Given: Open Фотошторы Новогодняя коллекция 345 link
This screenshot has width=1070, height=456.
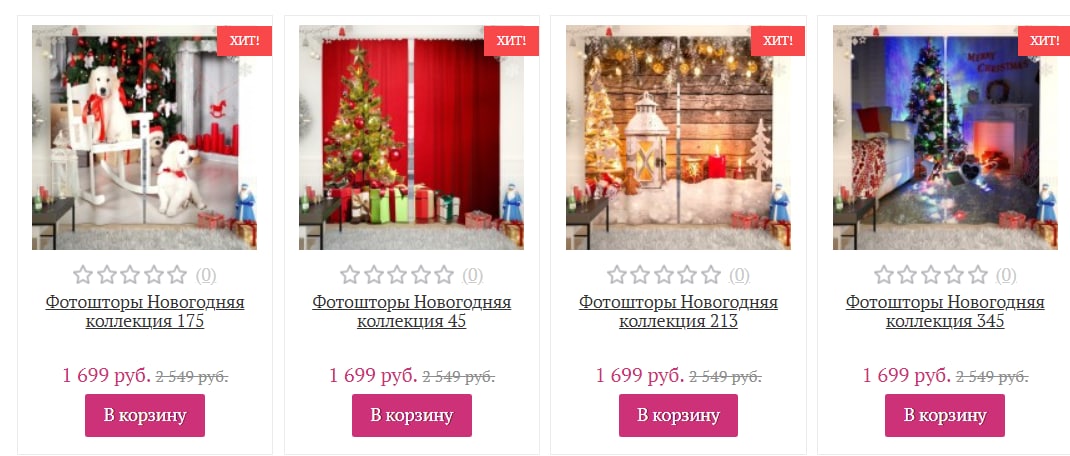Looking at the screenshot, I should pos(945,311).
